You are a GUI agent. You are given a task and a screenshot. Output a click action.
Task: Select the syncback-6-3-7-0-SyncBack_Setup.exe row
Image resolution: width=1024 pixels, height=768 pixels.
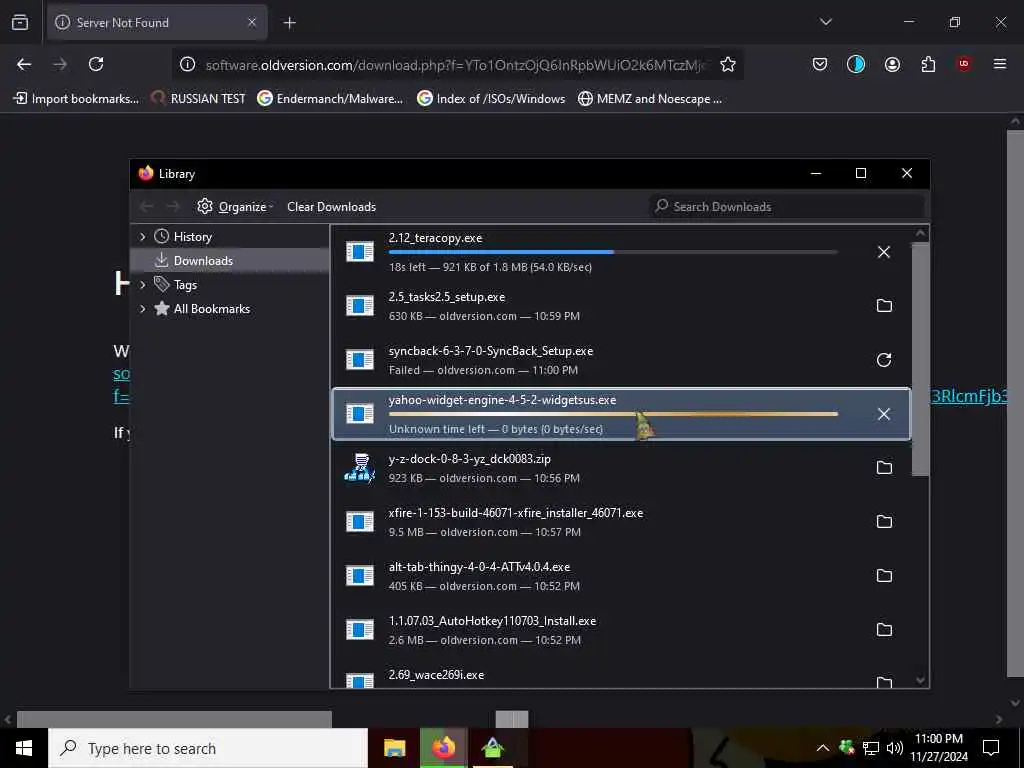pos(621,360)
